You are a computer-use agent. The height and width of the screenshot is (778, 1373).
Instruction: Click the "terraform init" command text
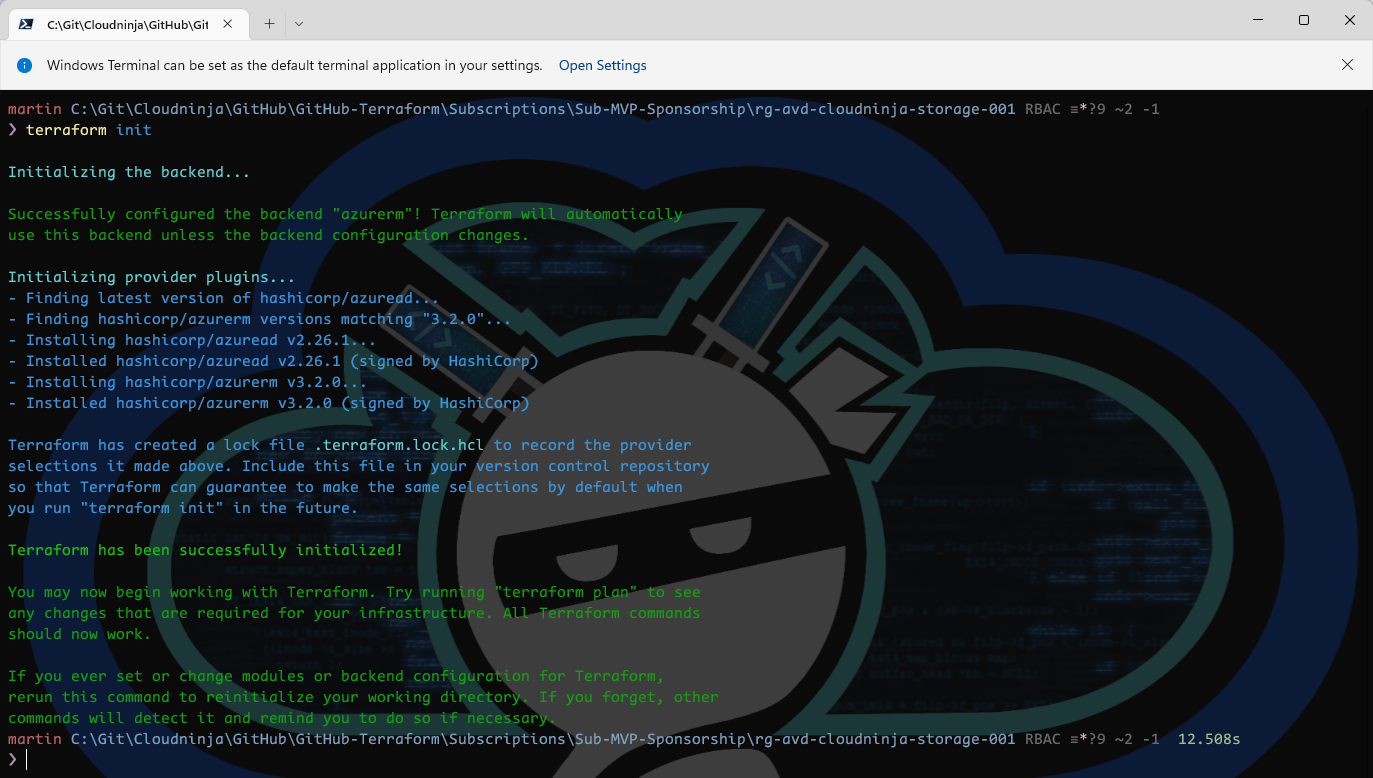(x=89, y=130)
